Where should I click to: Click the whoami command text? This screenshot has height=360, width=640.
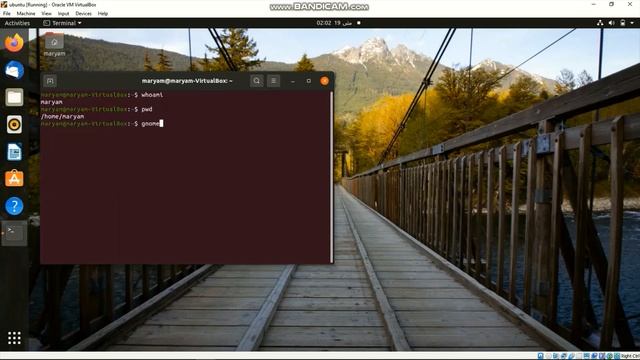pos(152,95)
